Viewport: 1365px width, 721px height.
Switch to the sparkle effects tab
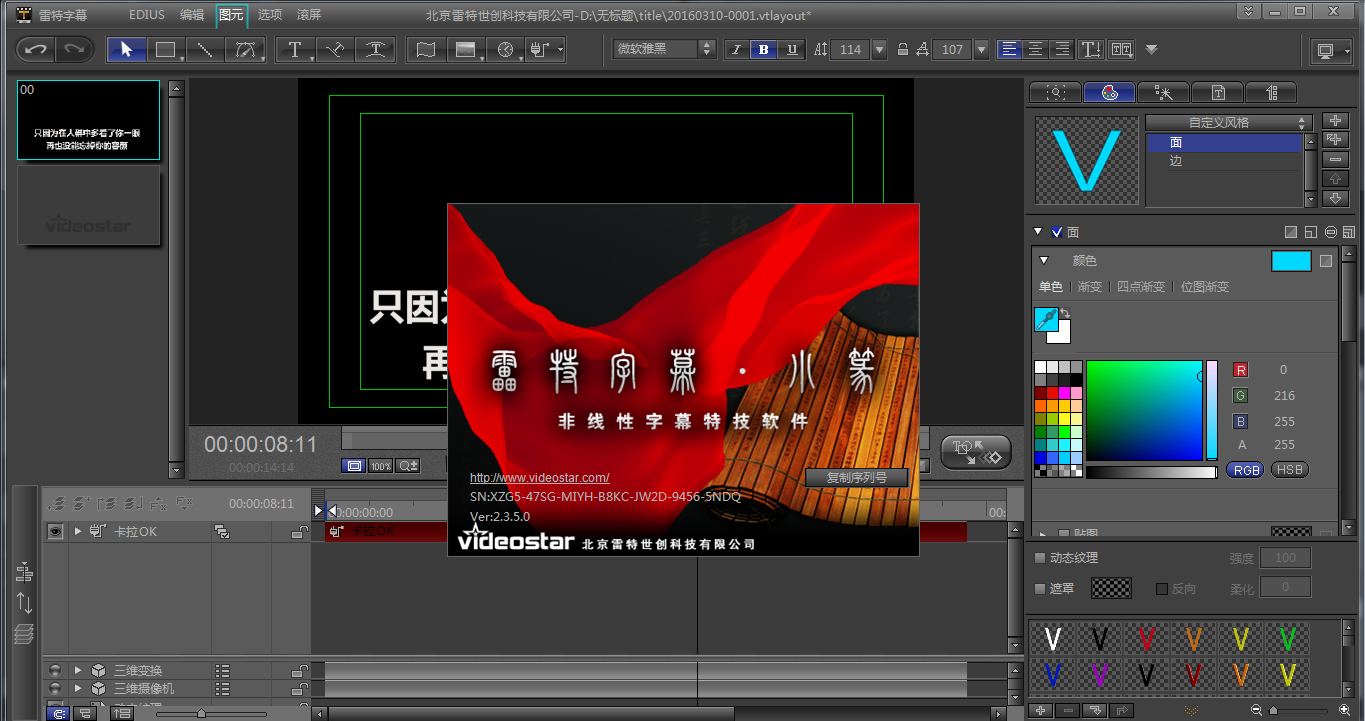[1163, 92]
